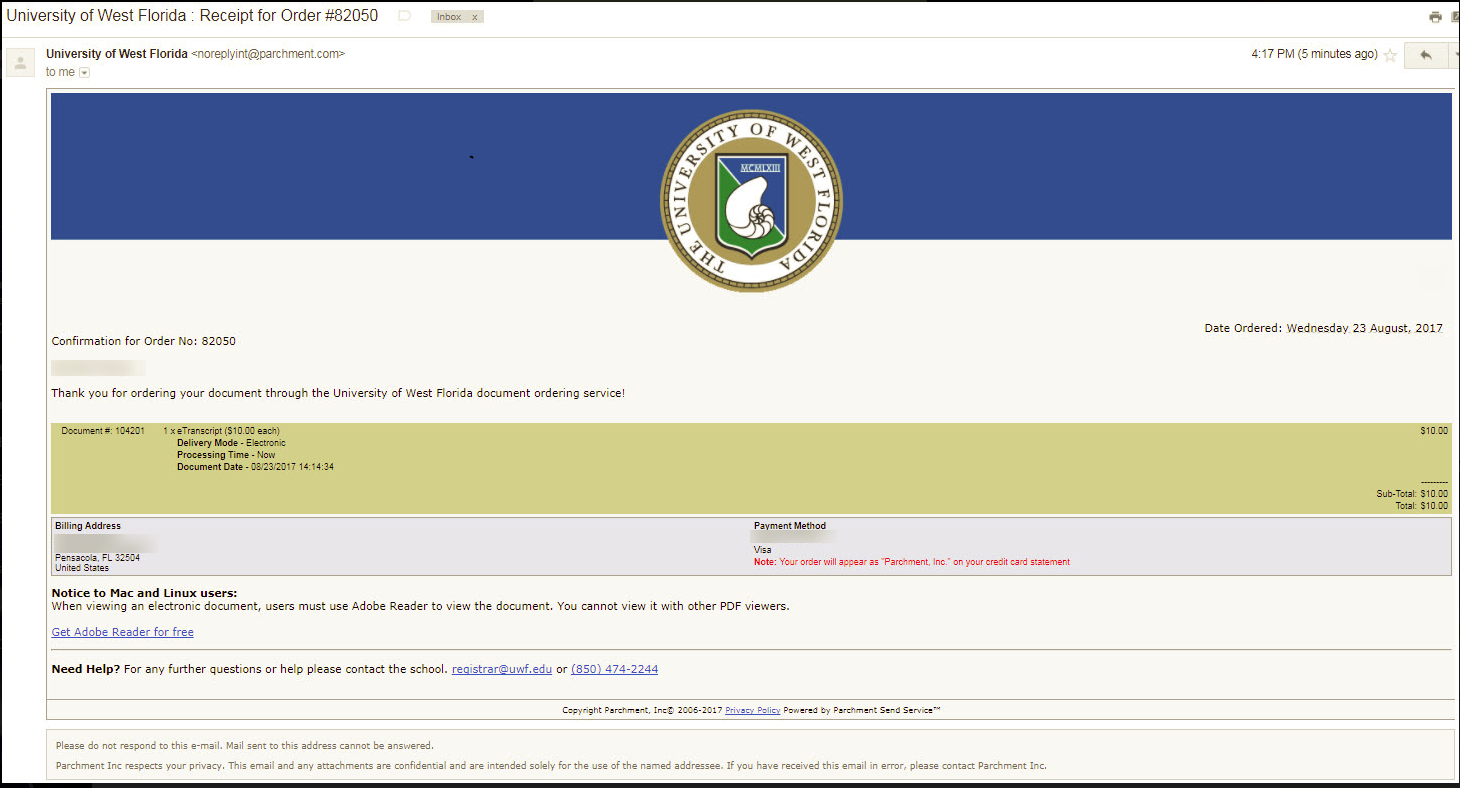The width and height of the screenshot is (1460, 788).
Task: Select the Document Date 08/23/2017 line
Action: click(255, 467)
